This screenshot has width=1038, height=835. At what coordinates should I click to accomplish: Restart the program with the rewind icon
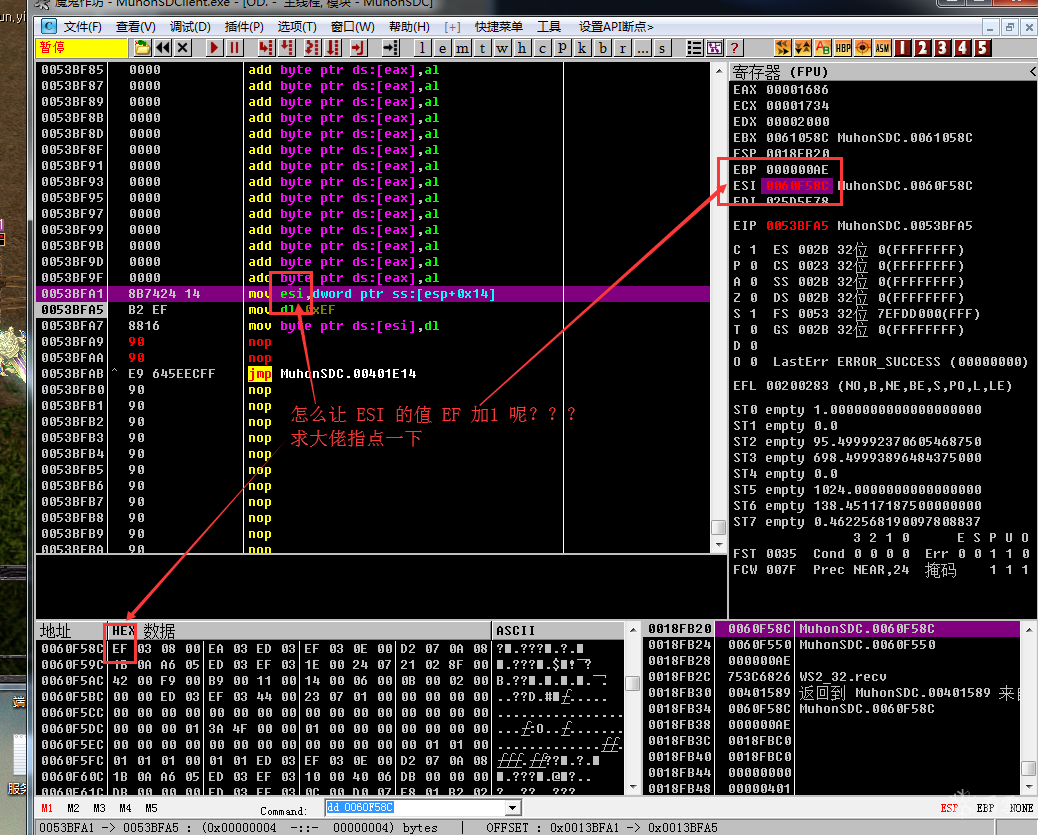(x=163, y=48)
